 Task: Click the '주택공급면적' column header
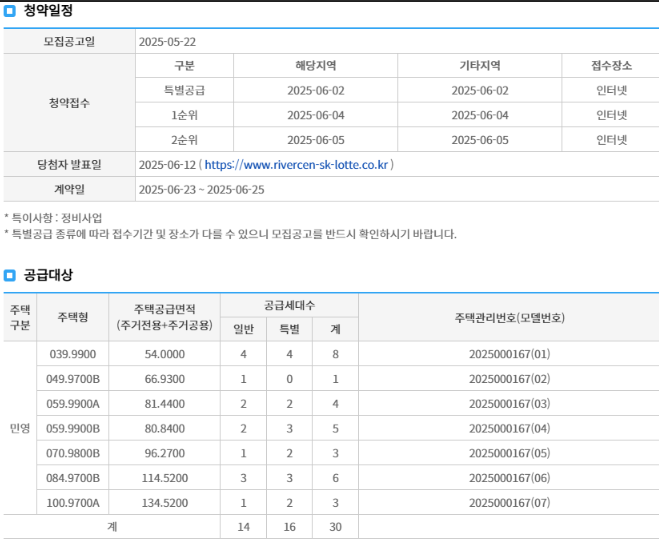[165, 317]
